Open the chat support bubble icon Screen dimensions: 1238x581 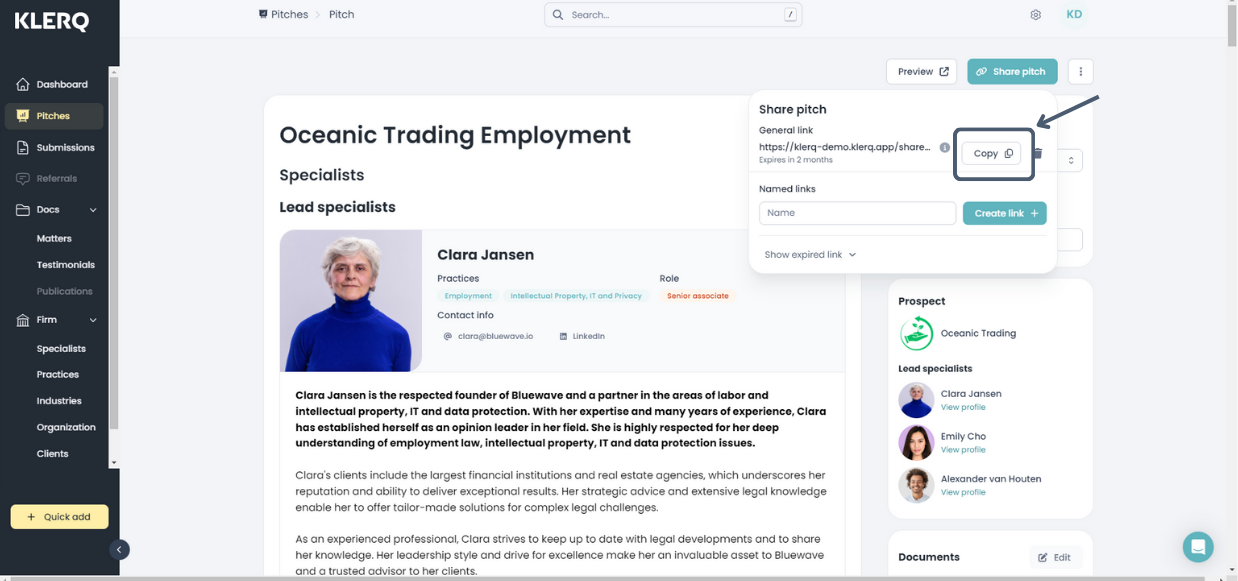tap(1198, 547)
